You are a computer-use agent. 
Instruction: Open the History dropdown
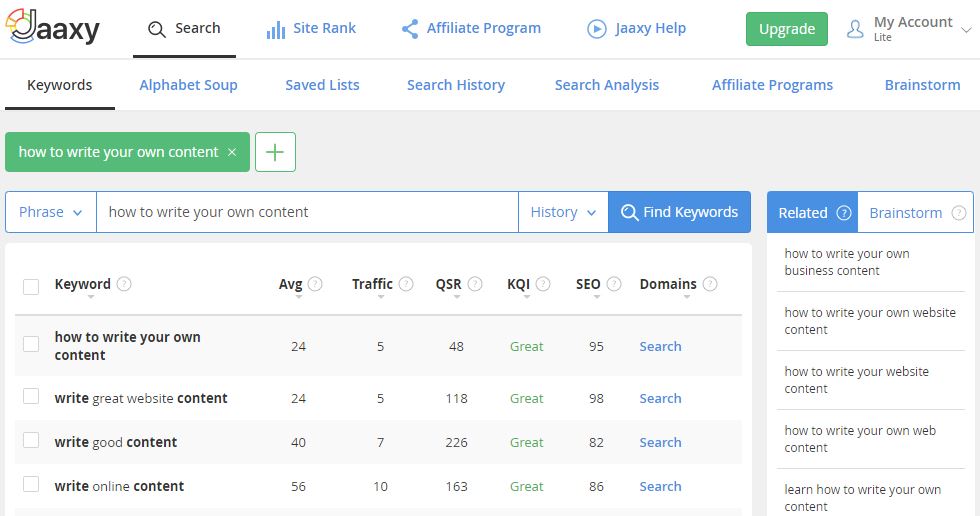[563, 212]
